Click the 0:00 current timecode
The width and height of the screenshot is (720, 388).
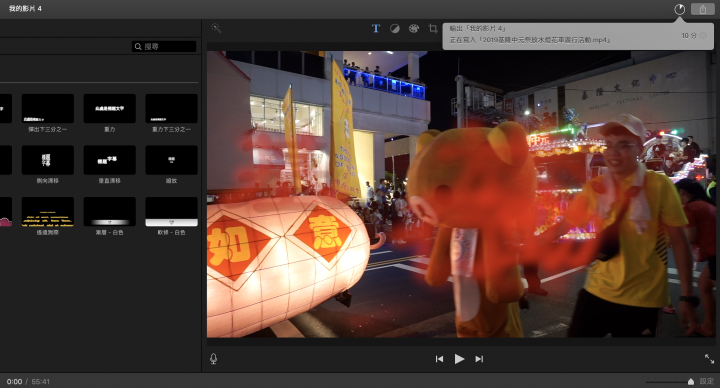pos(14,382)
